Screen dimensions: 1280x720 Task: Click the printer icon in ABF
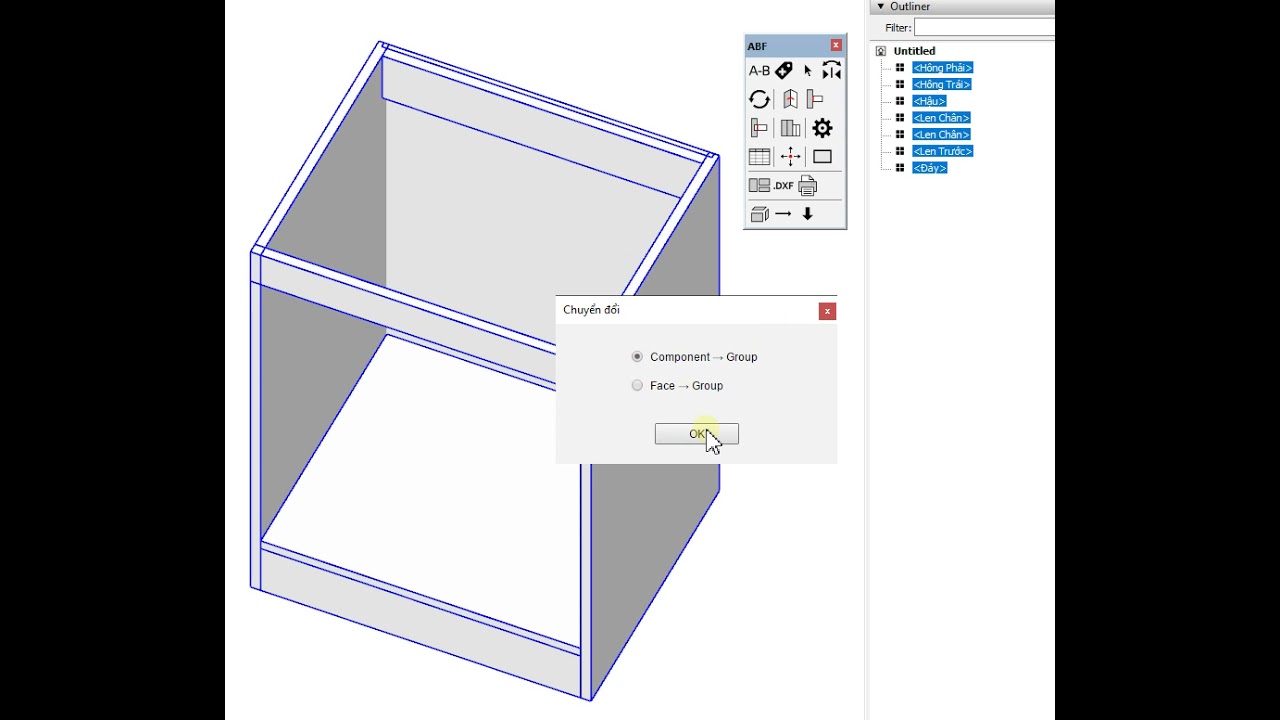pyautogui.click(x=808, y=185)
